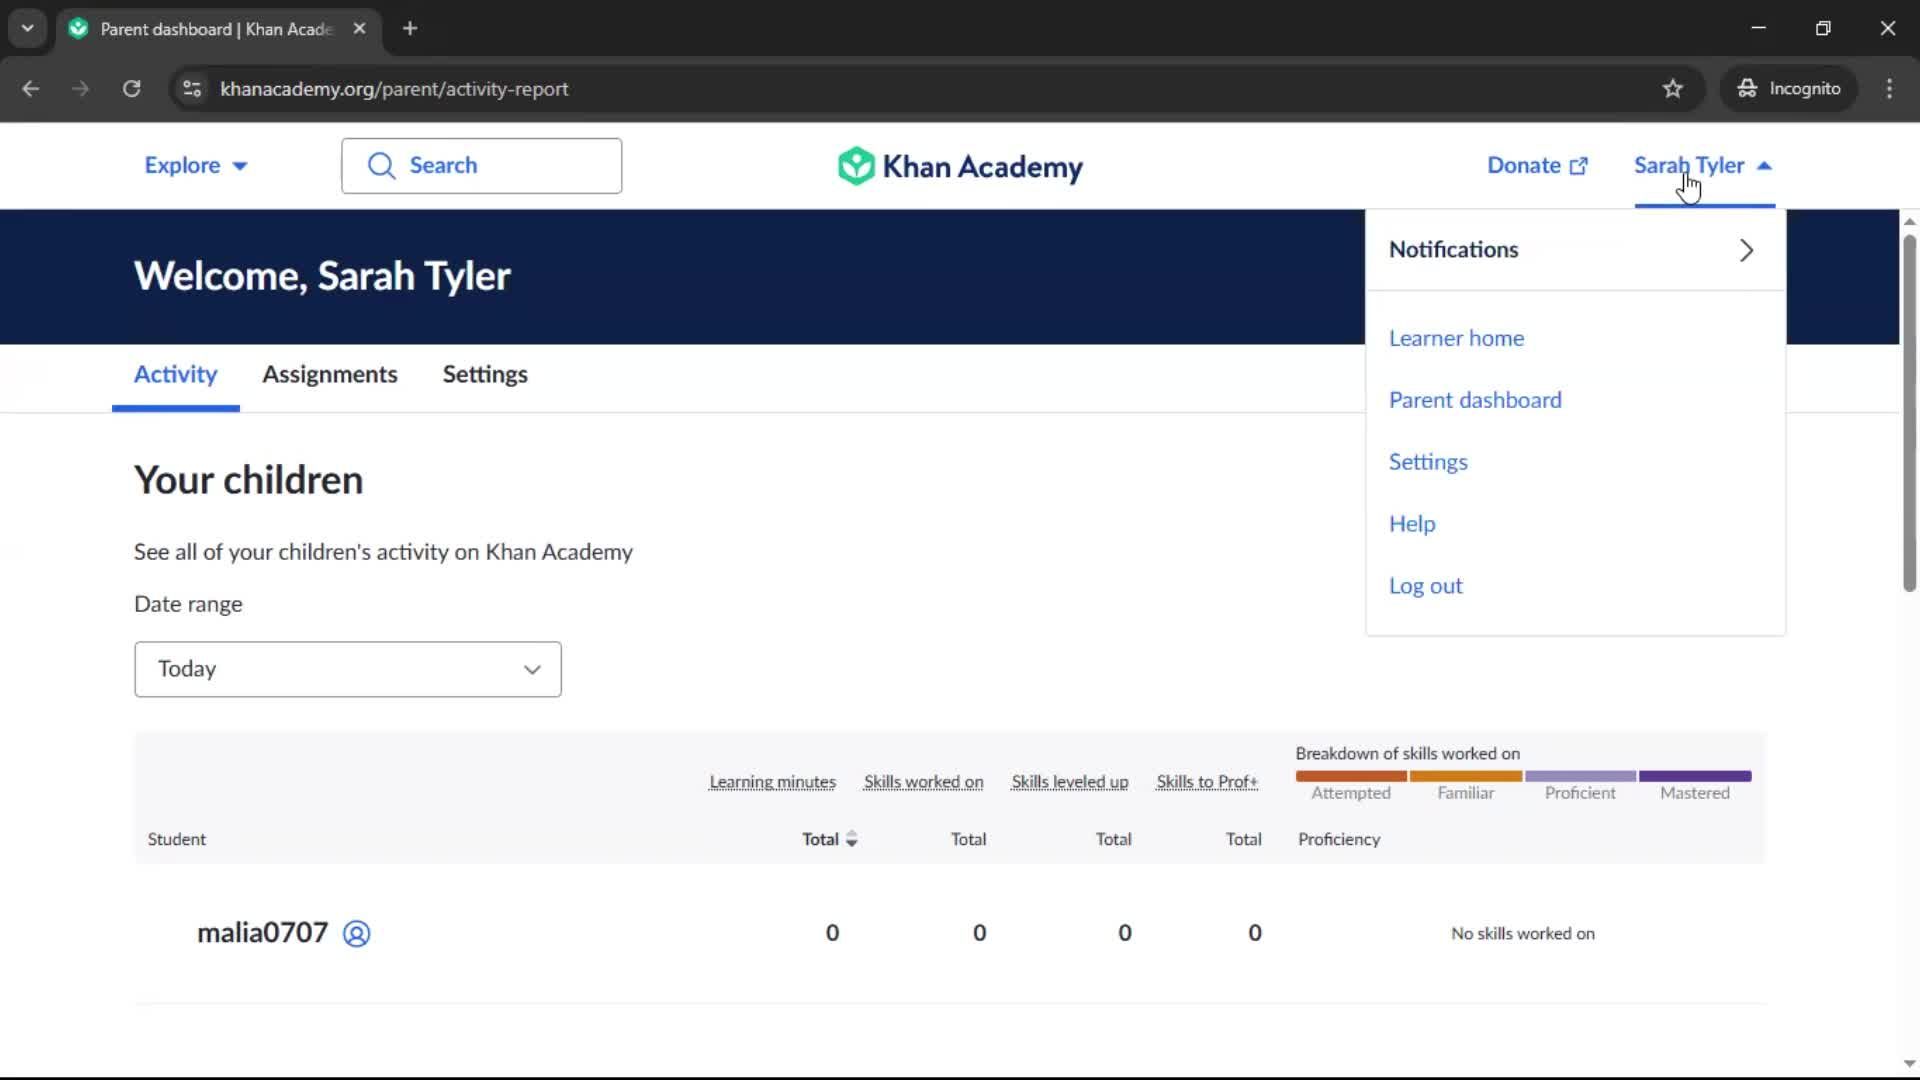The image size is (1920, 1080).
Task: Collapse the Sarah Tyler account menu
Action: point(1703,166)
